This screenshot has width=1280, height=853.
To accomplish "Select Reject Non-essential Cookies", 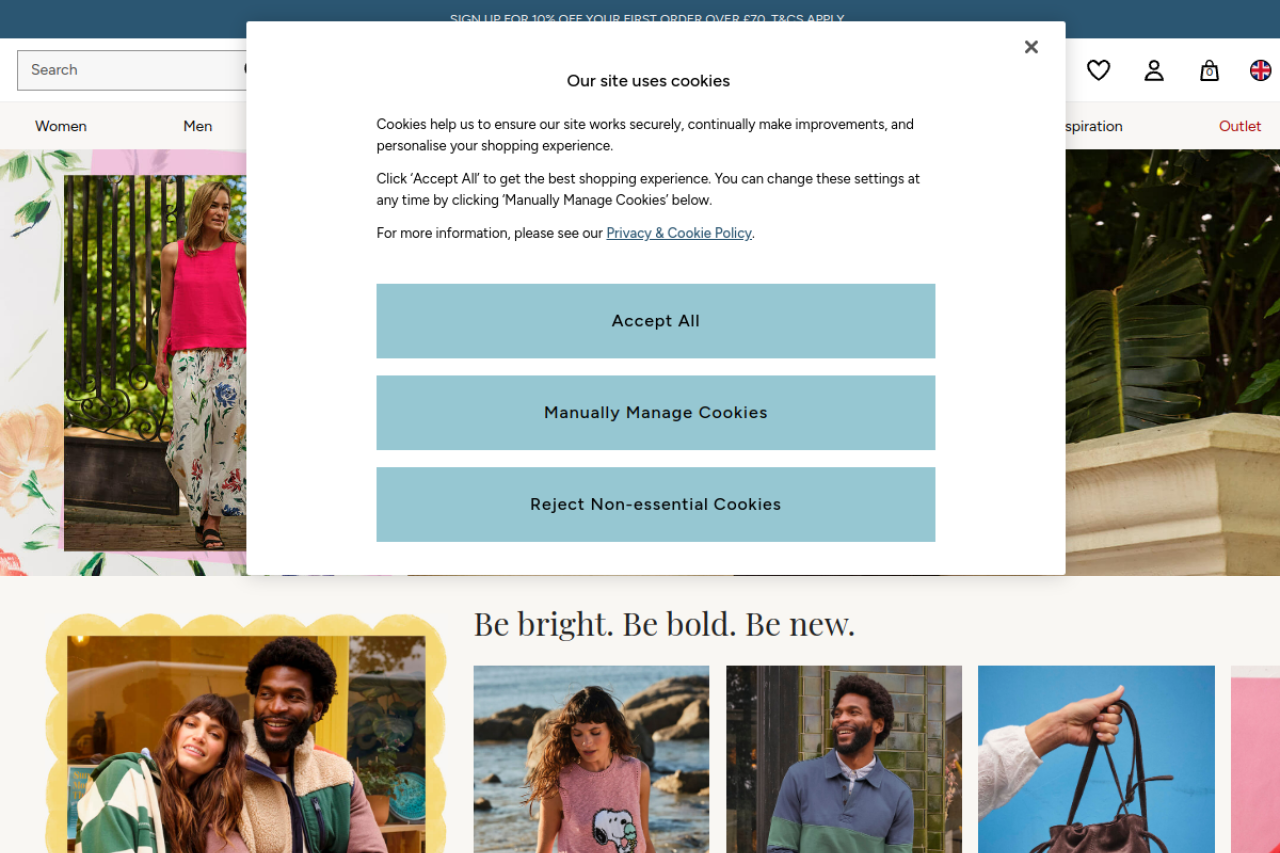I will [x=656, y=505].
